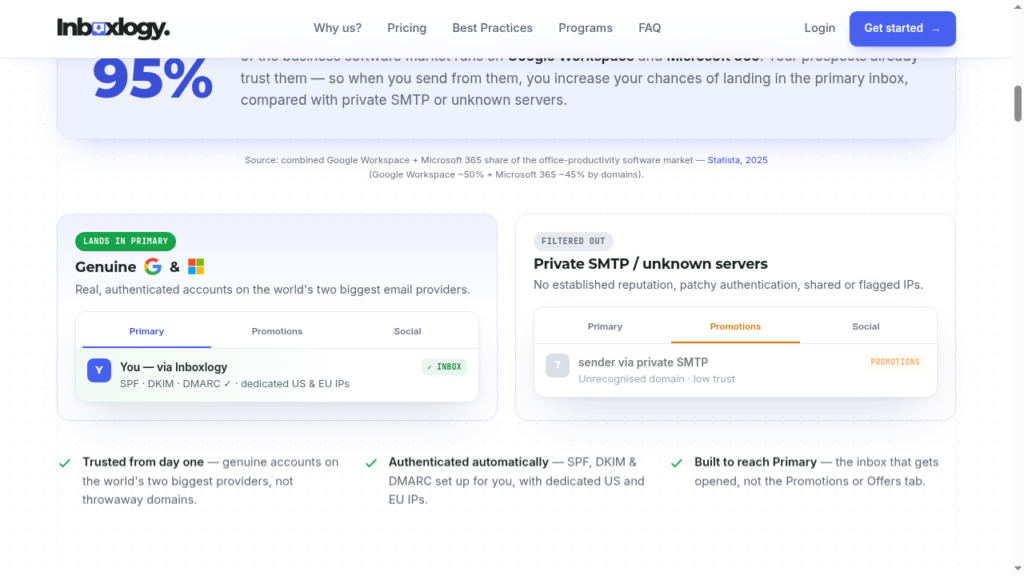Click the large 95% statistic
This screenshot has width=1024, height=576.
coord(152,78)
